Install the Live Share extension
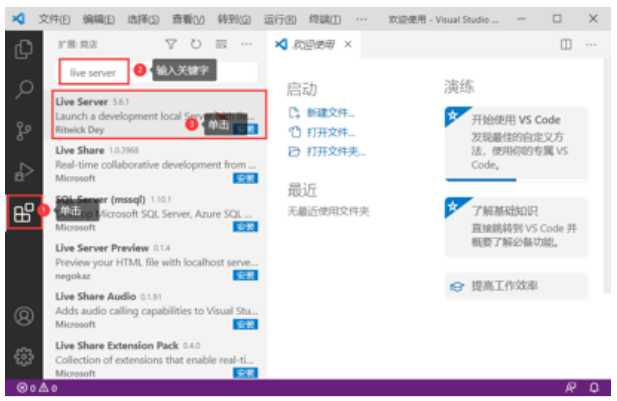 click(x=245, y=179)
